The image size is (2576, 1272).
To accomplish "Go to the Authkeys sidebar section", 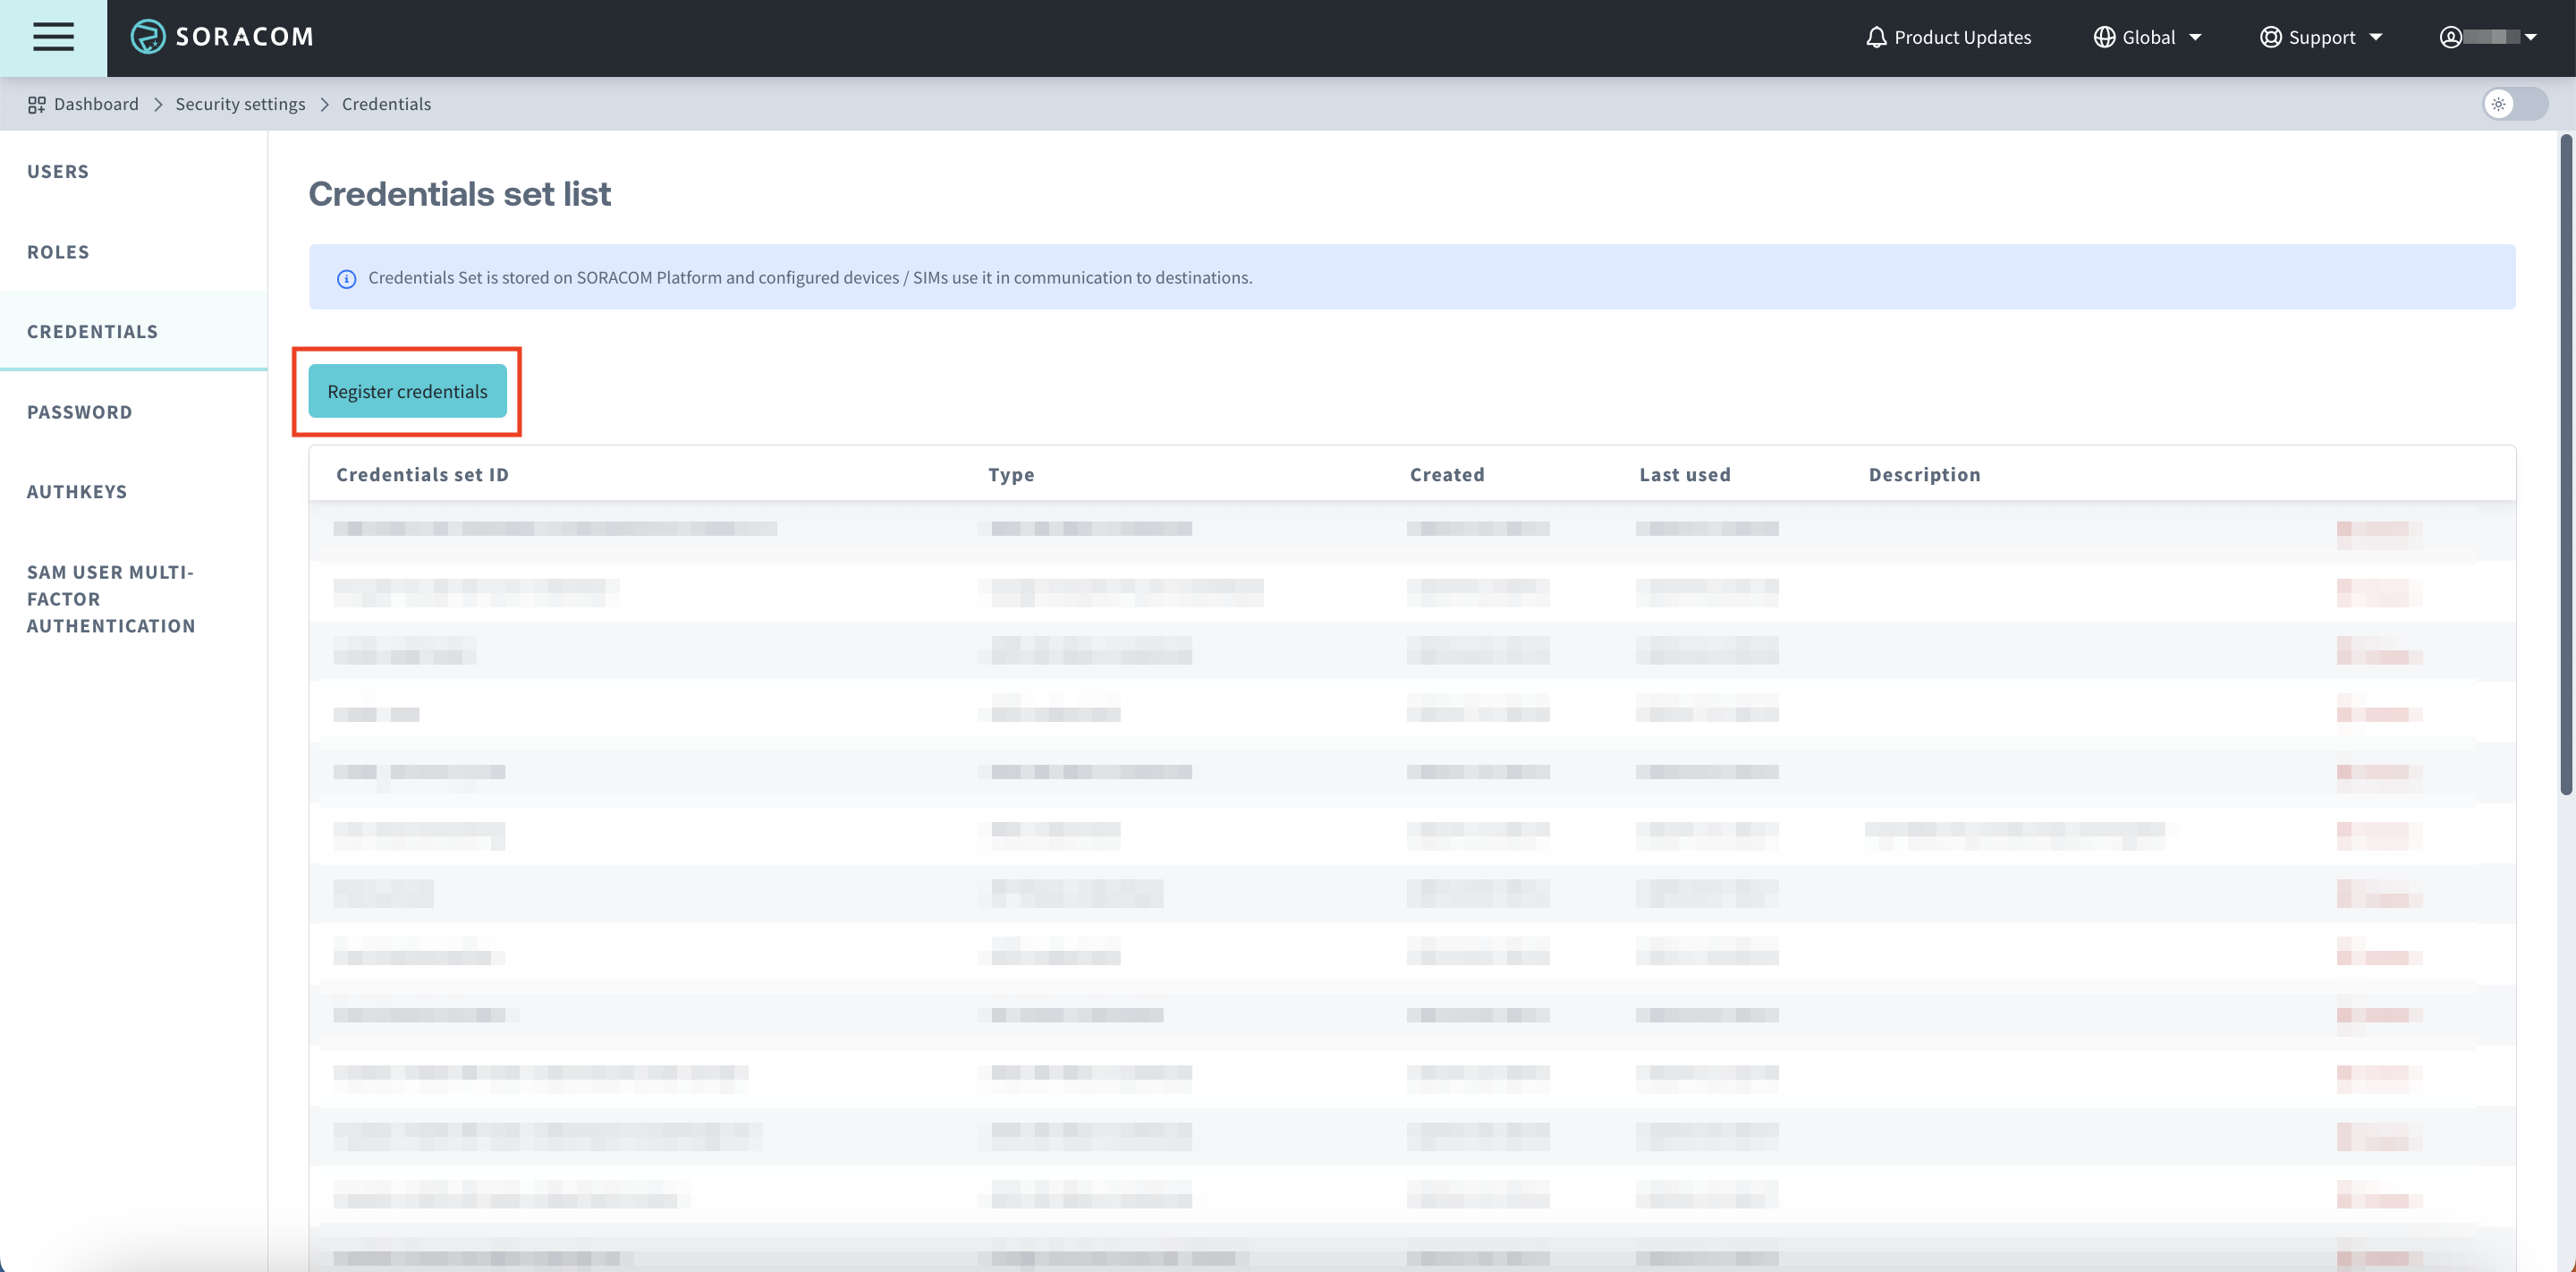I will (77, 491).
